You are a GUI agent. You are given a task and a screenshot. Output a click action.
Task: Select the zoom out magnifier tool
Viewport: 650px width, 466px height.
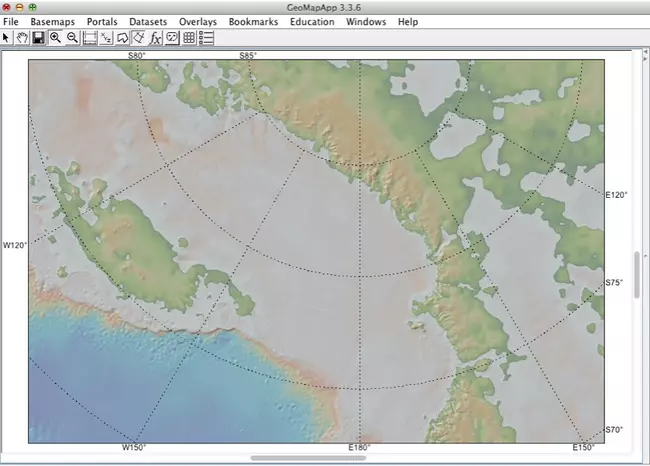click(72, 38)
